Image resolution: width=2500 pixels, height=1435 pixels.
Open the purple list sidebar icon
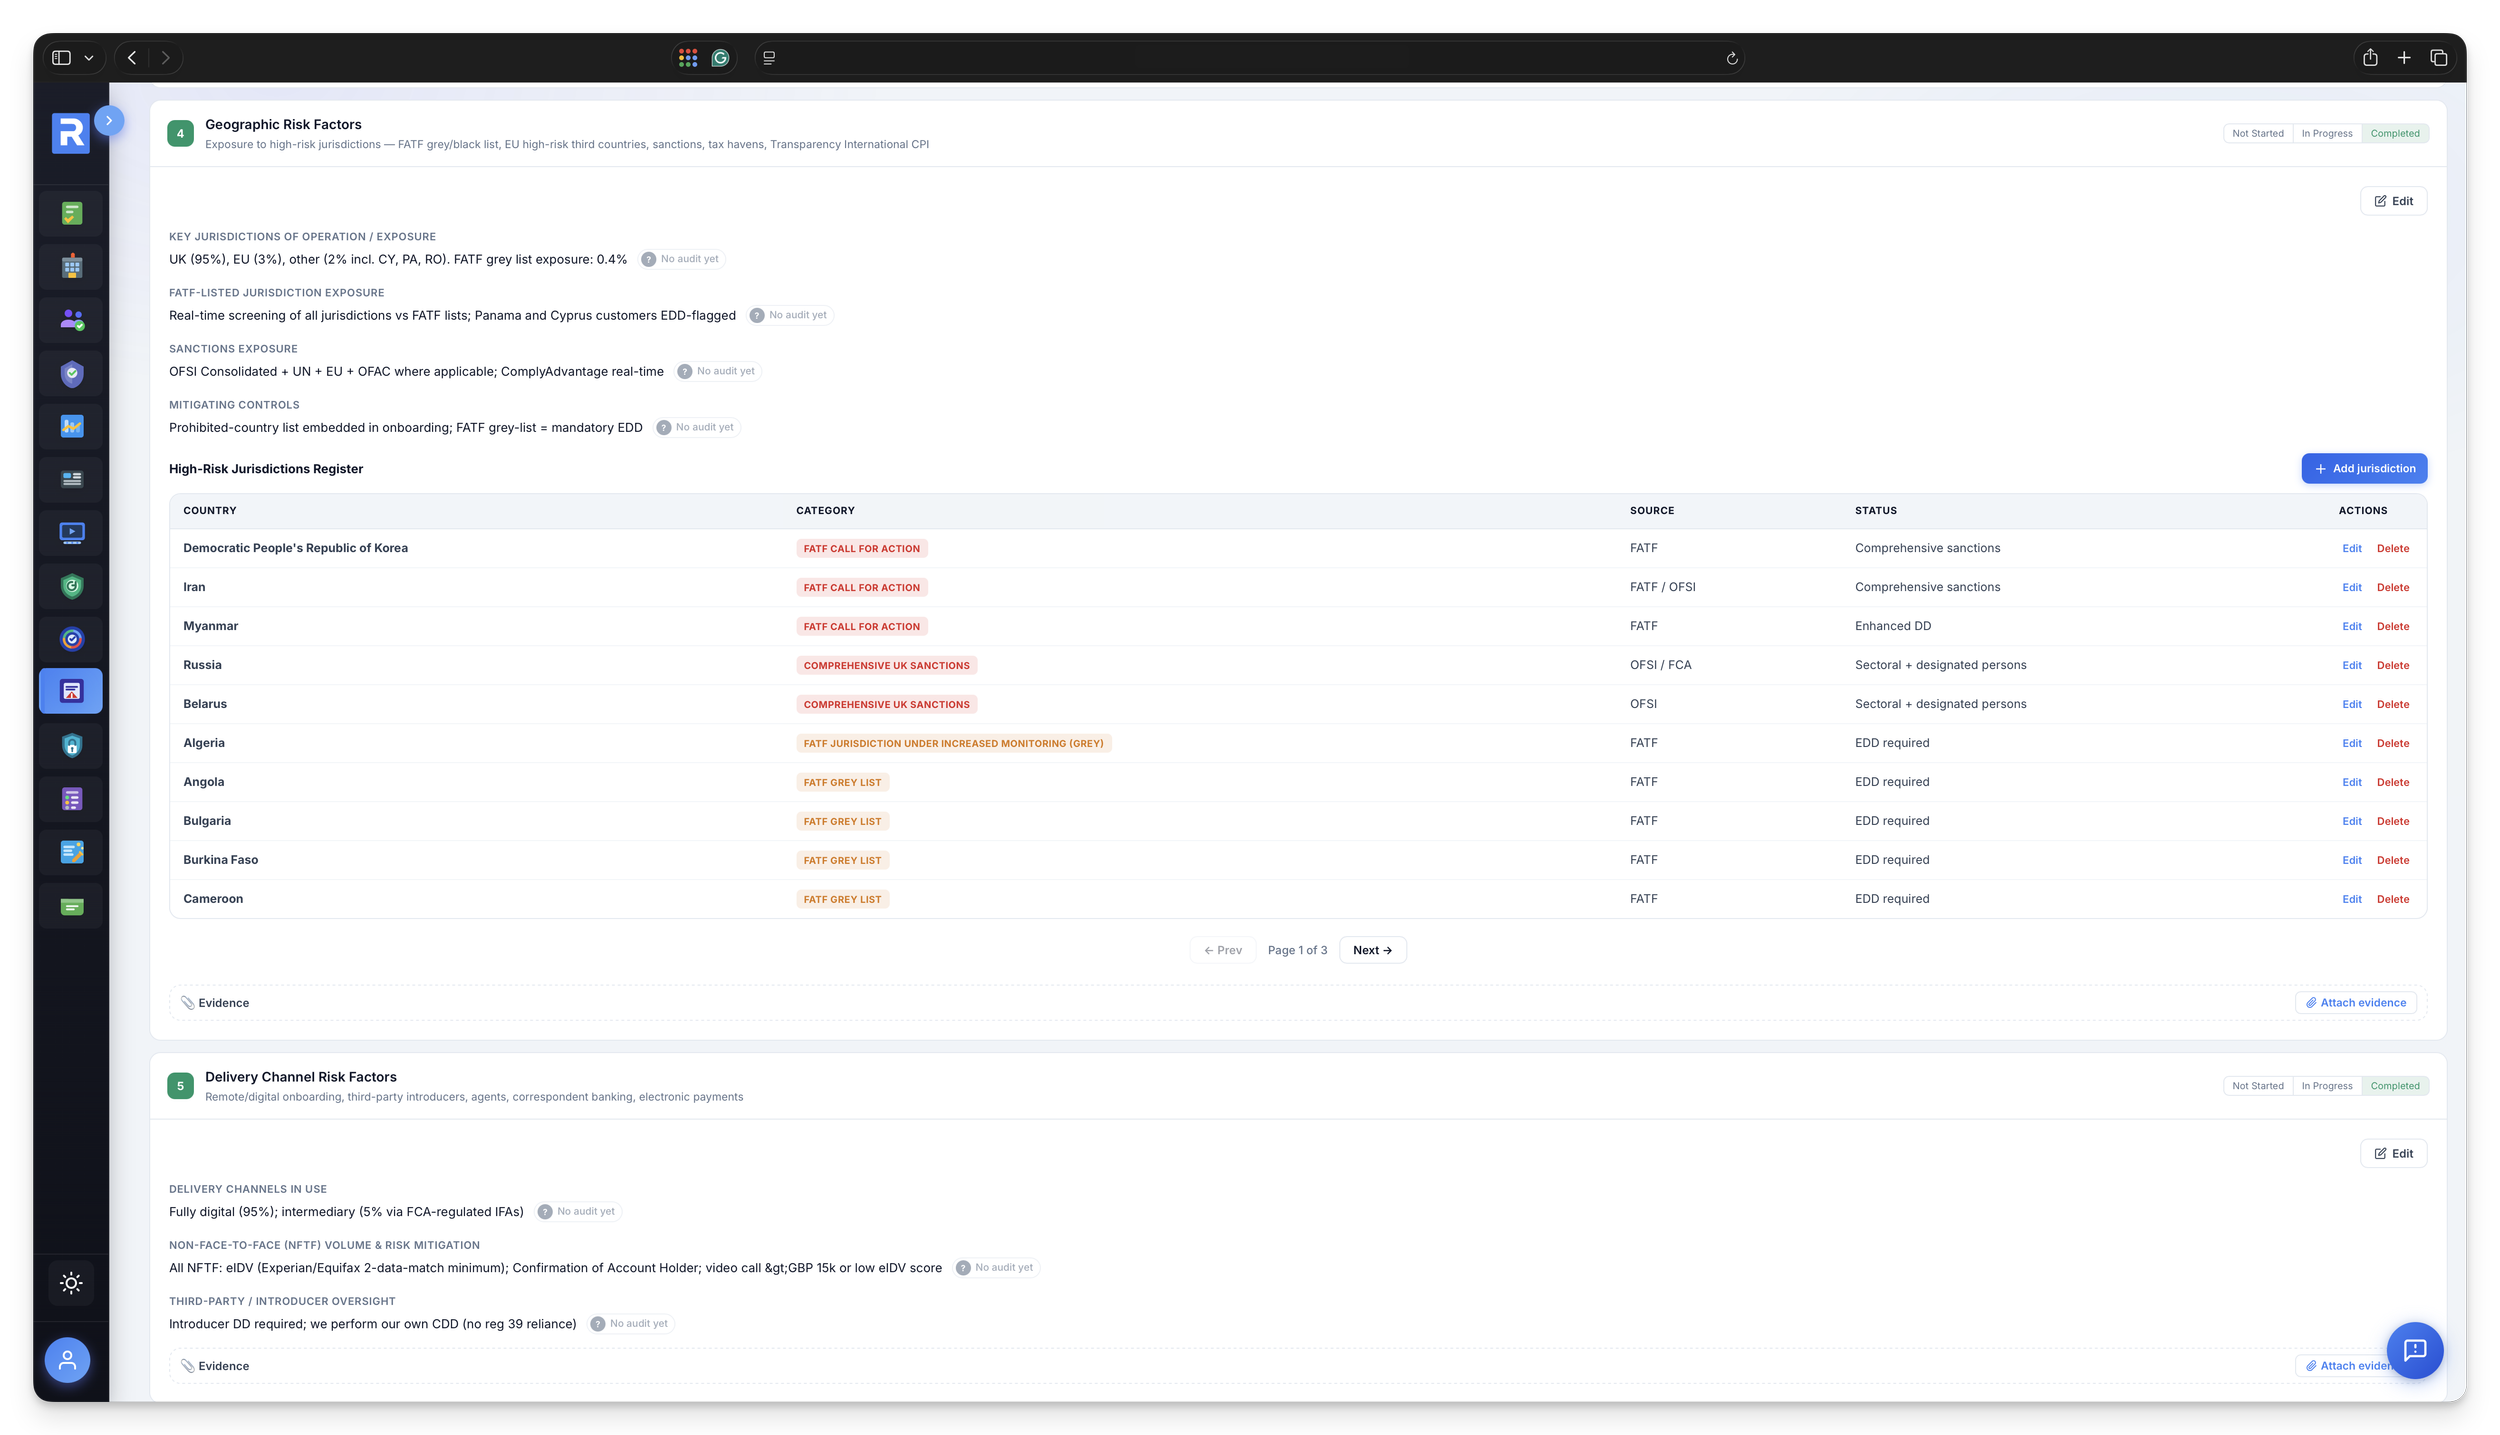[71, 799]
